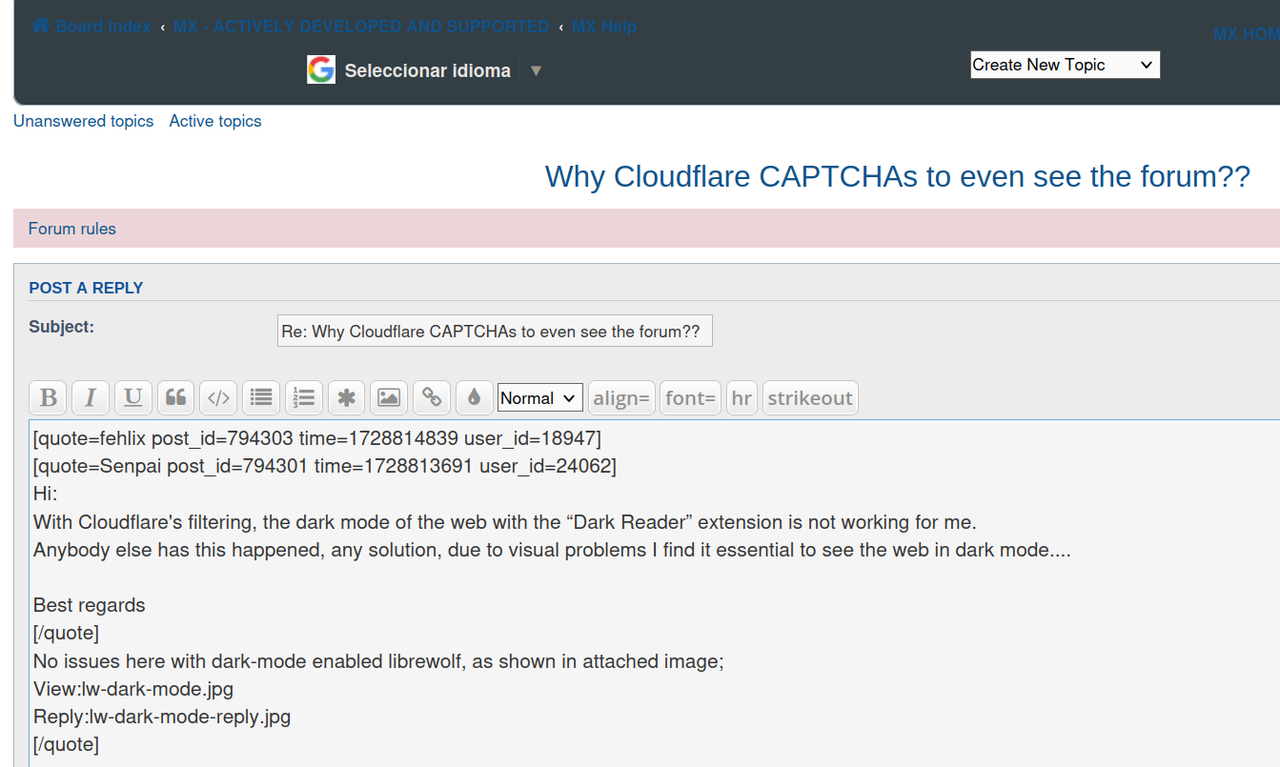Insert a numbered ordered list
This screenshot has width=1280, height=767.
[x=304, y=397]
